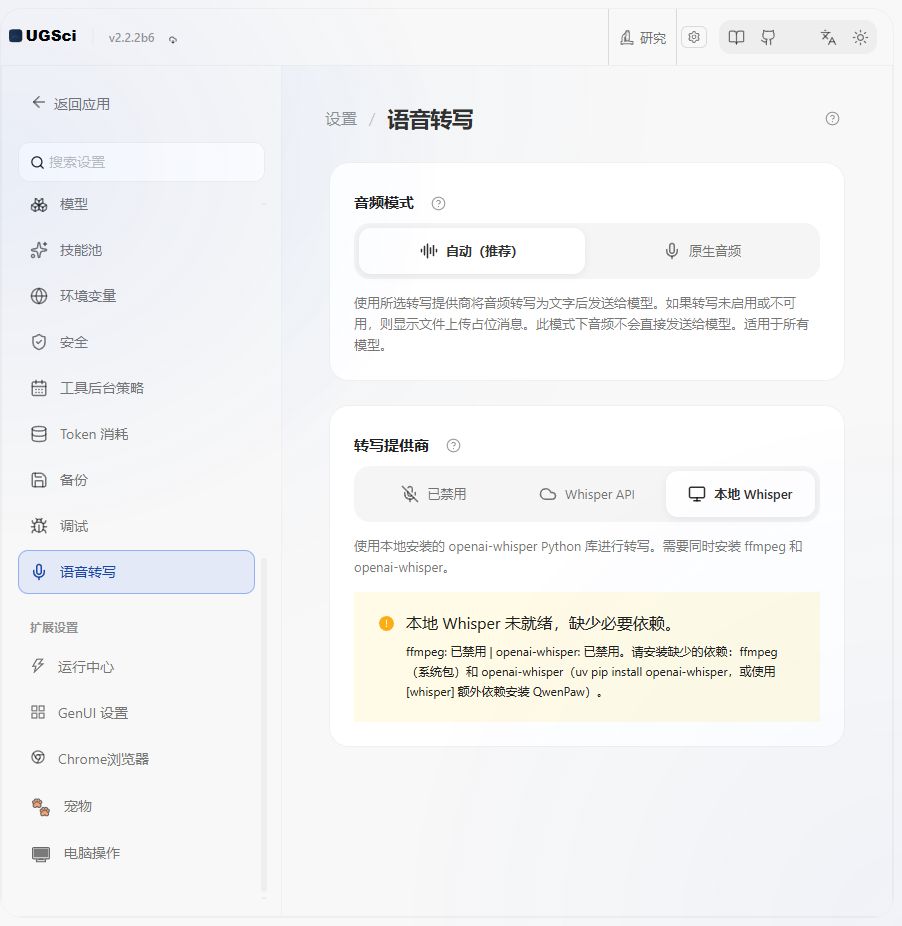Select 自动 (推荐) audio mode

pos(471,251)
